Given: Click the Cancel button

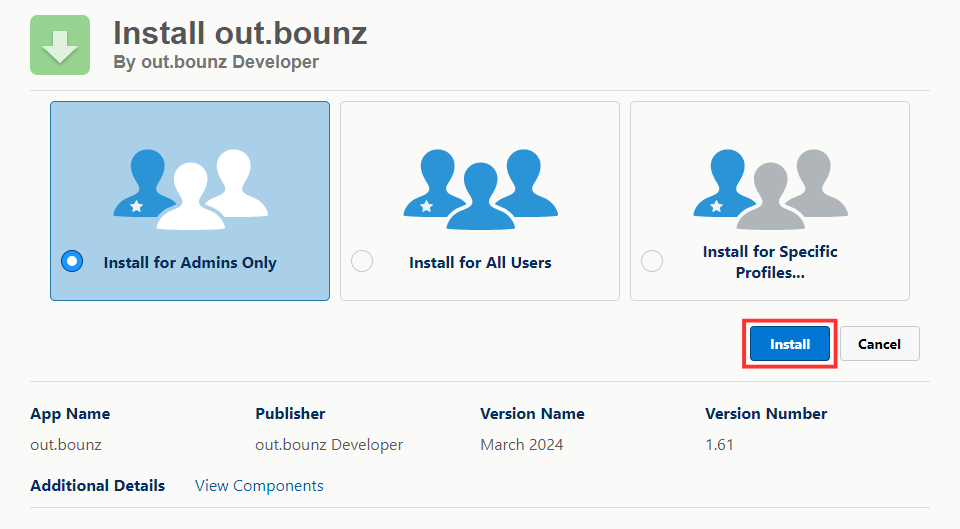Looking at the screenshot, I should [x=879, y=344].
